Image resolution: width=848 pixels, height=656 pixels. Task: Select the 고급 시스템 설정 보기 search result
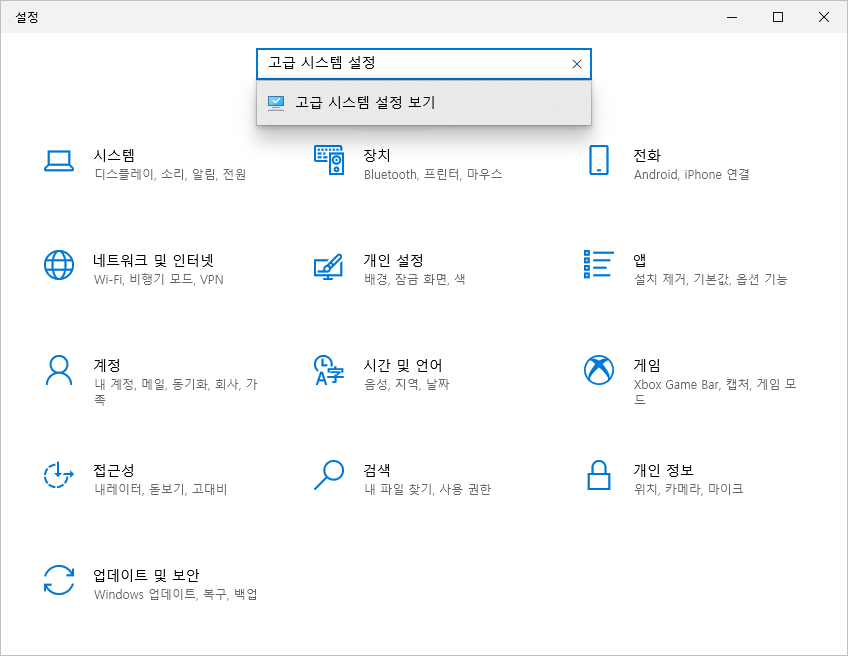tap(424, 103)
